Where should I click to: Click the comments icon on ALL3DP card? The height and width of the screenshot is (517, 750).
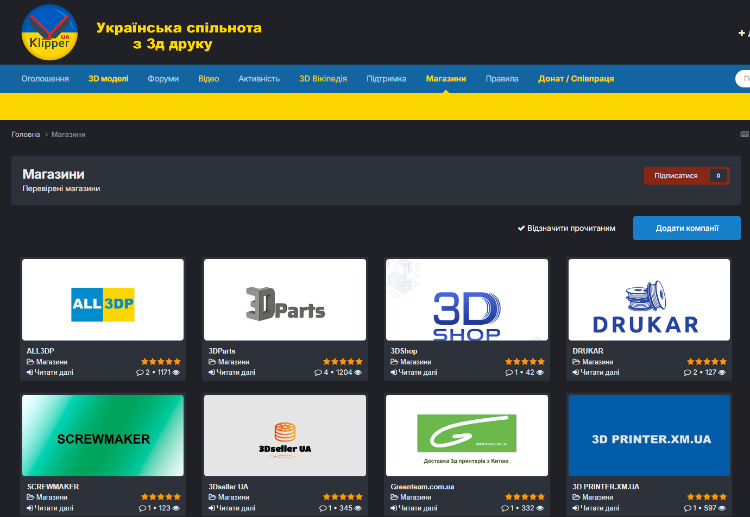140,373
